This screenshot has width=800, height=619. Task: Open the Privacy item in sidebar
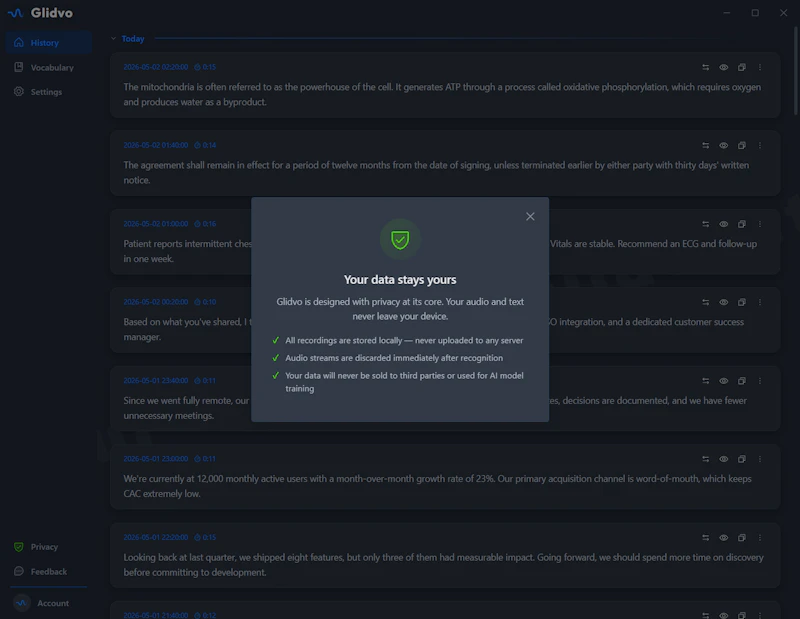pyautogui.click(x=49, y=547)
